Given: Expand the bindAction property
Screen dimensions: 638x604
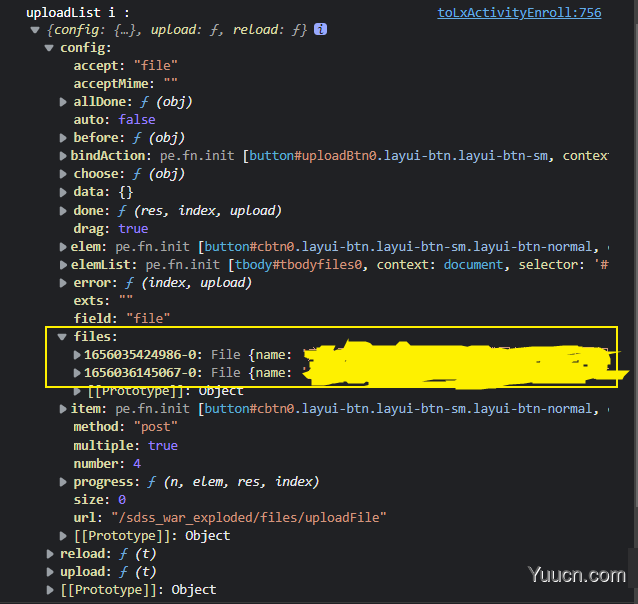Looking at the screenshot, I should [x=63, y=156].
